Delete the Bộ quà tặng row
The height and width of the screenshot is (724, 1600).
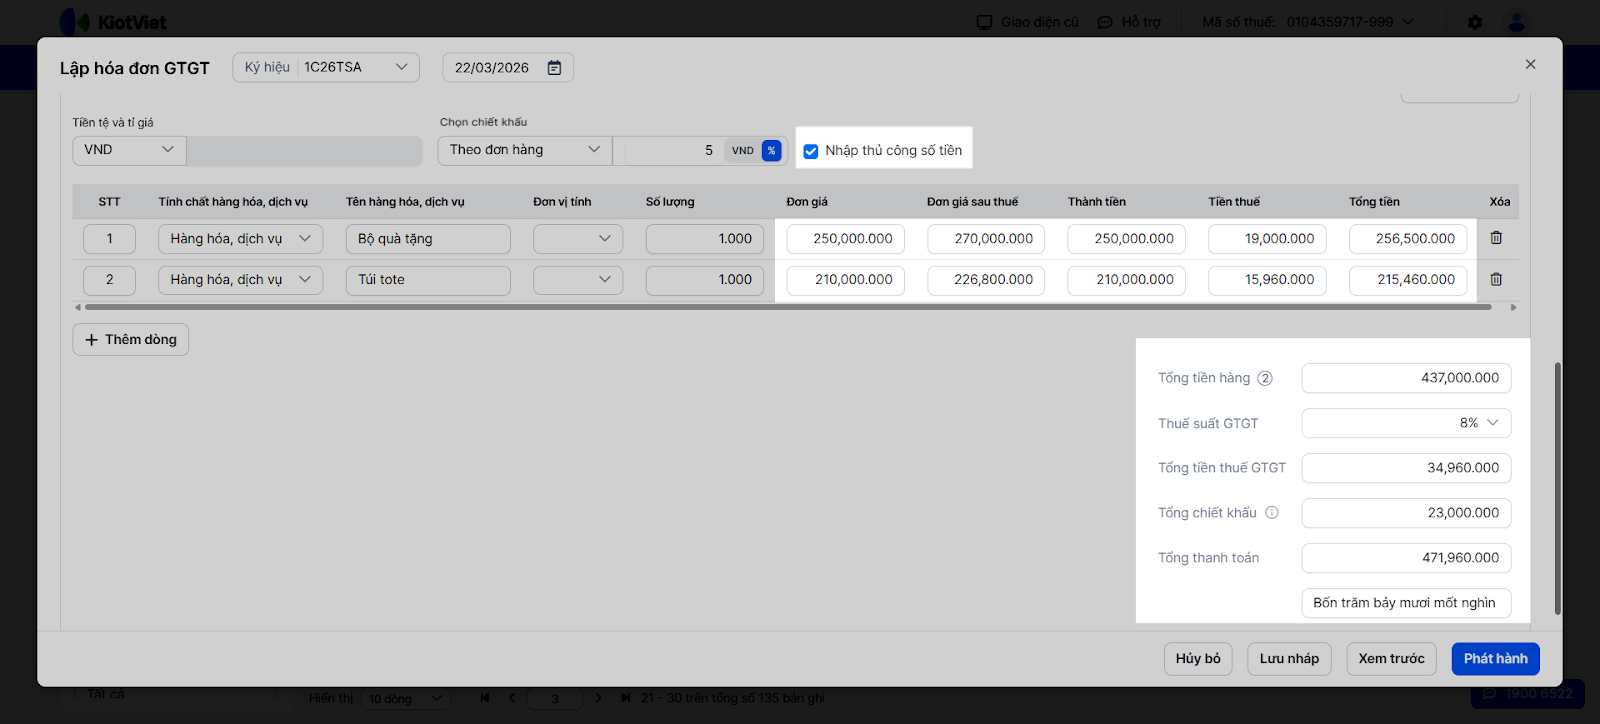[1496, 238]
